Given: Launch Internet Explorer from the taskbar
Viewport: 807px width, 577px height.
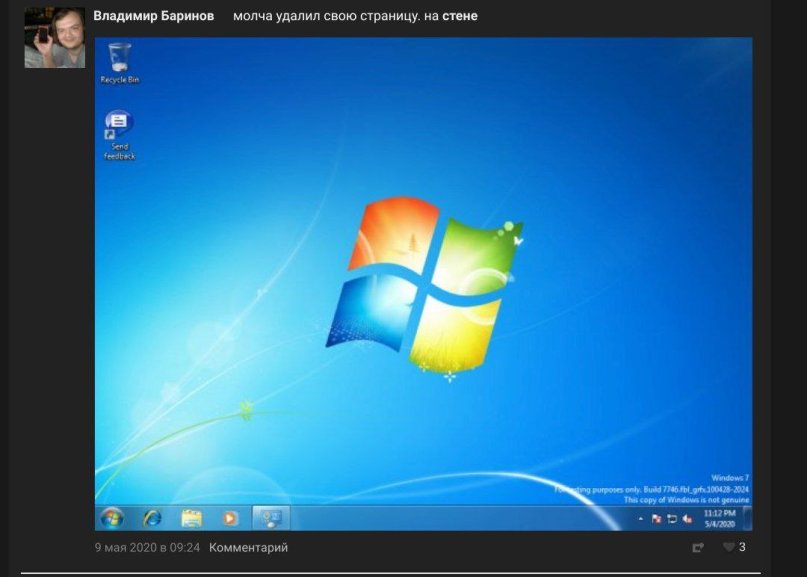Looking at the screenshot, I should tap(152, 518).
